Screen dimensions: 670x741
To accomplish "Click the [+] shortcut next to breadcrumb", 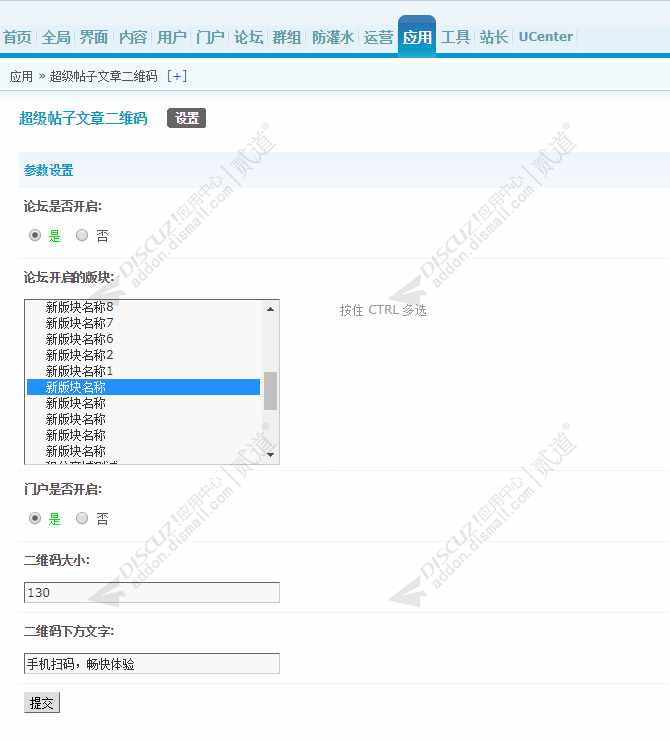I will pos(177,76).
